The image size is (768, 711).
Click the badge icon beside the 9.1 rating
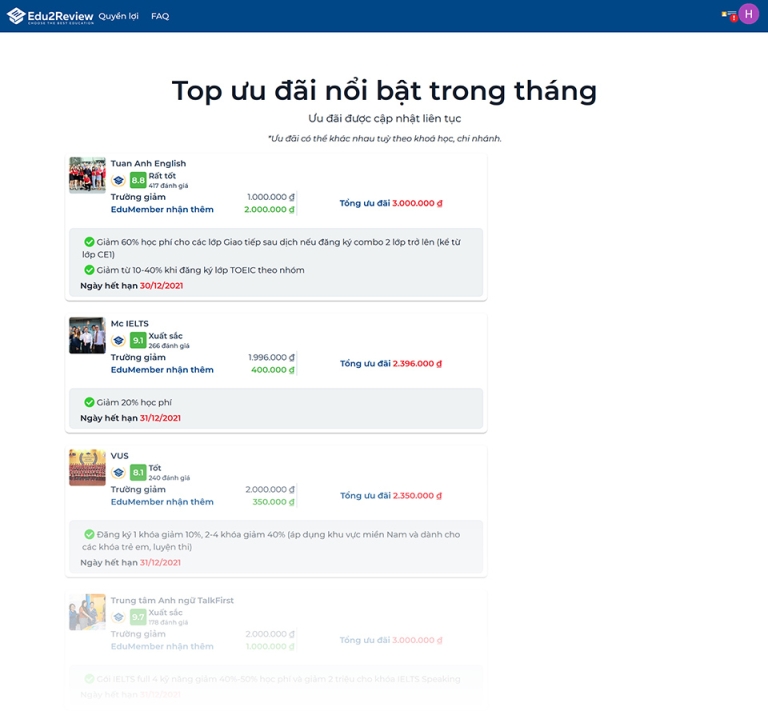pos(119,340)
